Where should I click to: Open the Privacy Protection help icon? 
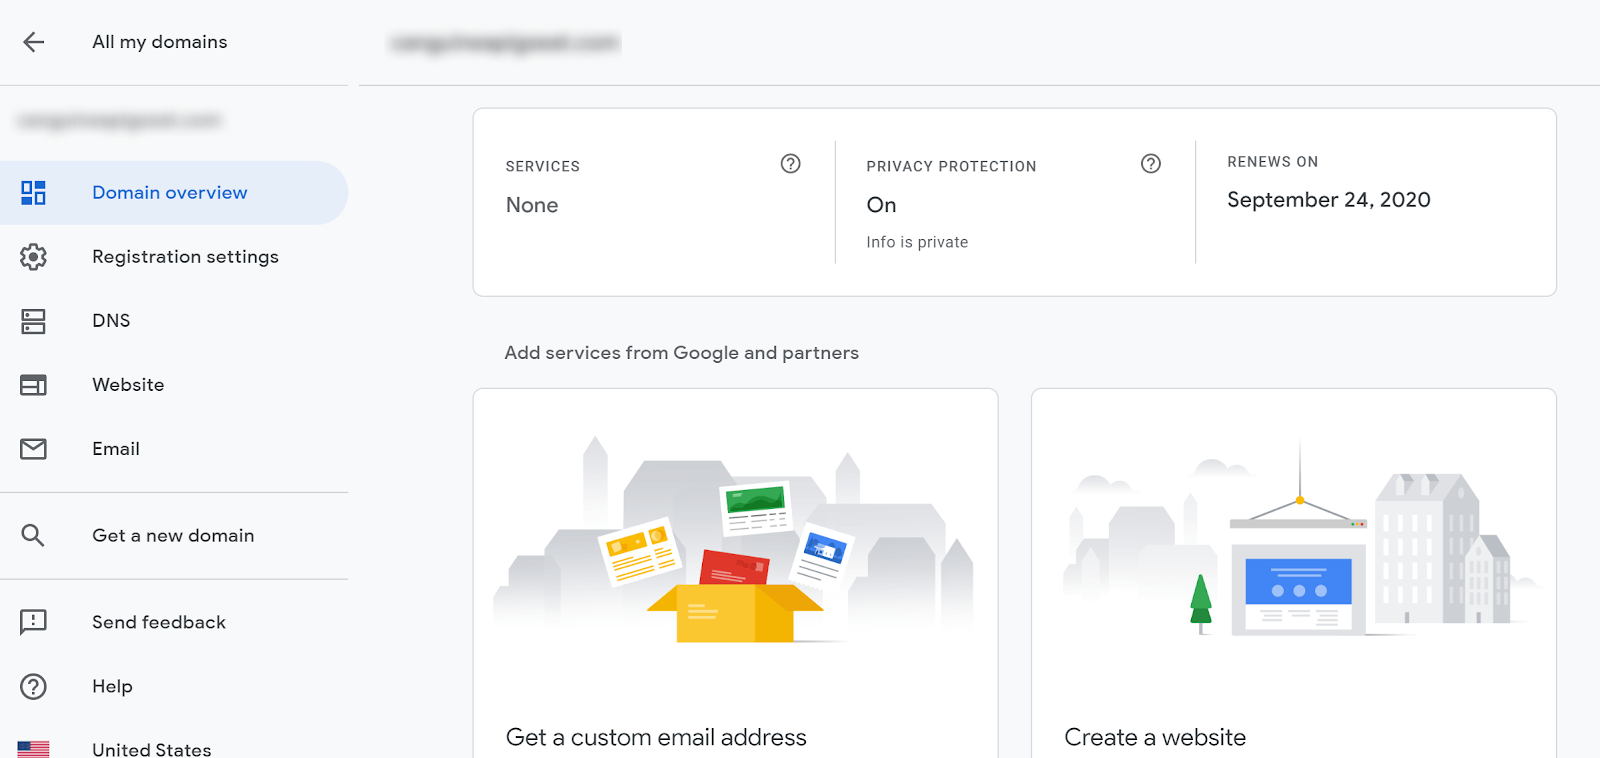(x=1151, y=164)
